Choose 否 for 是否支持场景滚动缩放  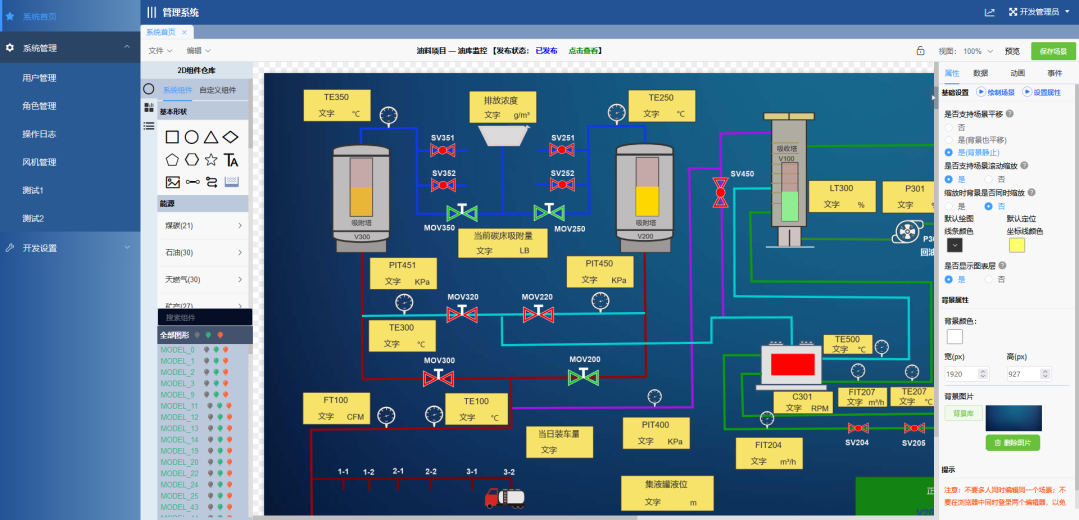(x=990, y=179)
